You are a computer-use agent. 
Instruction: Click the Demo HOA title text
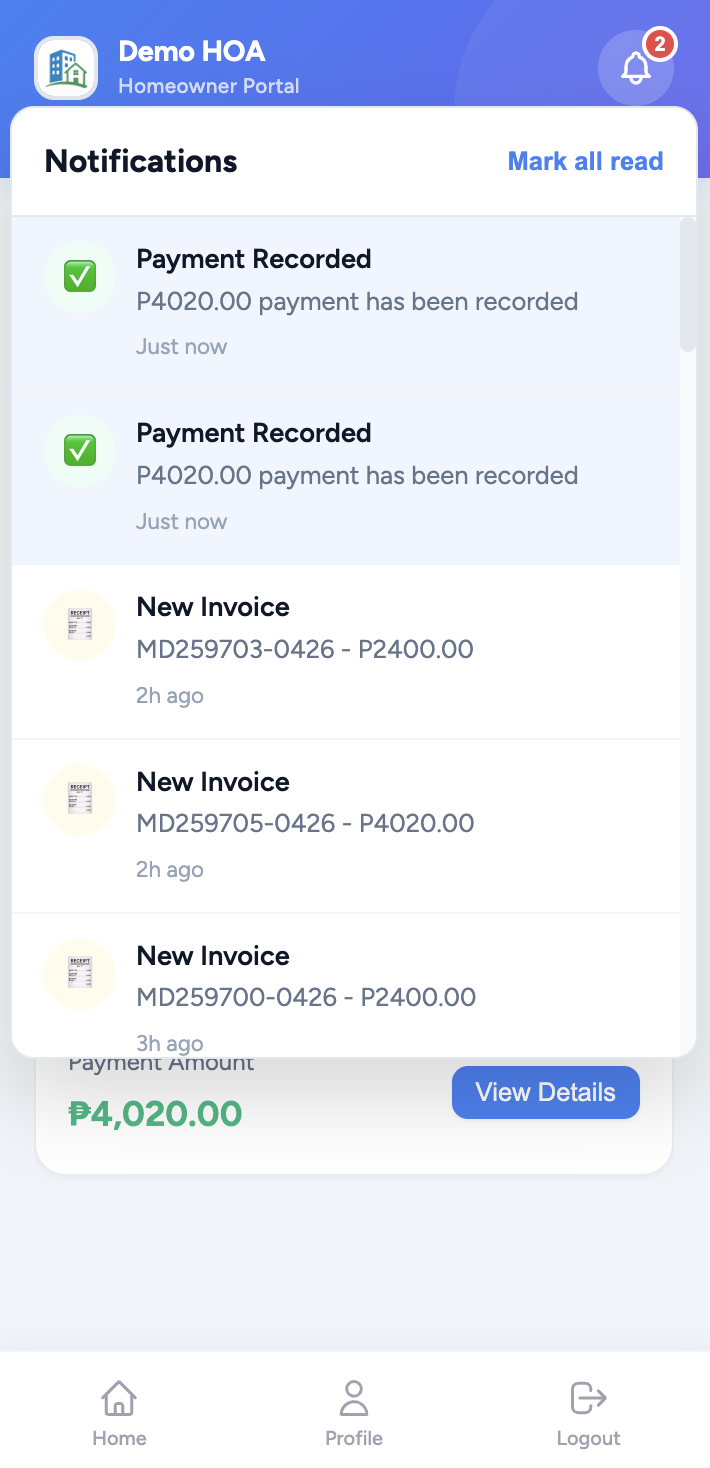coord(192,51)
